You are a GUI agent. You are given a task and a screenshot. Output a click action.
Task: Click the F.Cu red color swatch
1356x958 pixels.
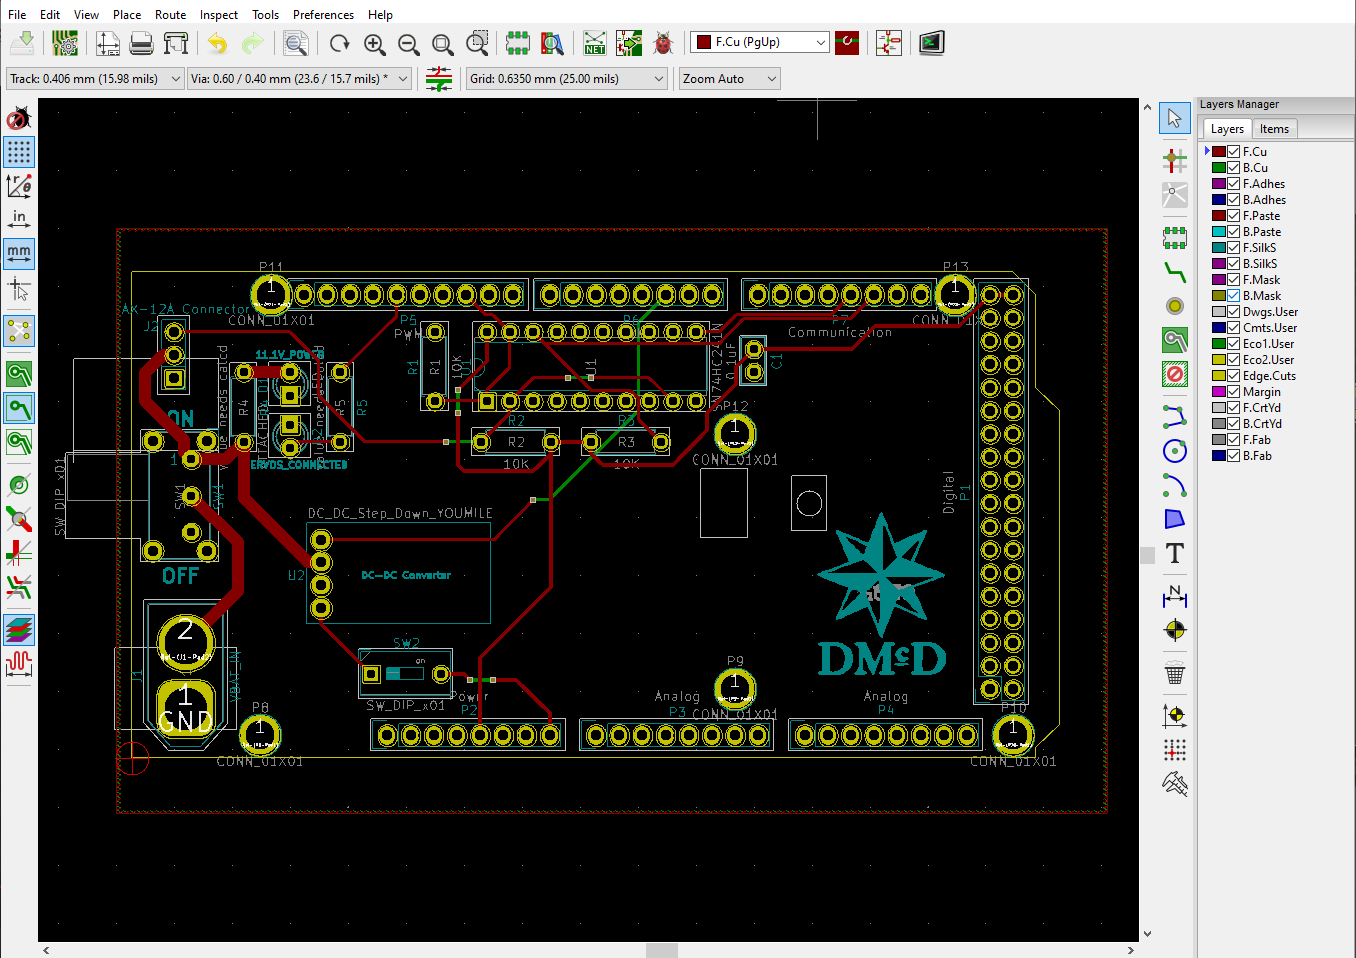tap(1219, 152)
